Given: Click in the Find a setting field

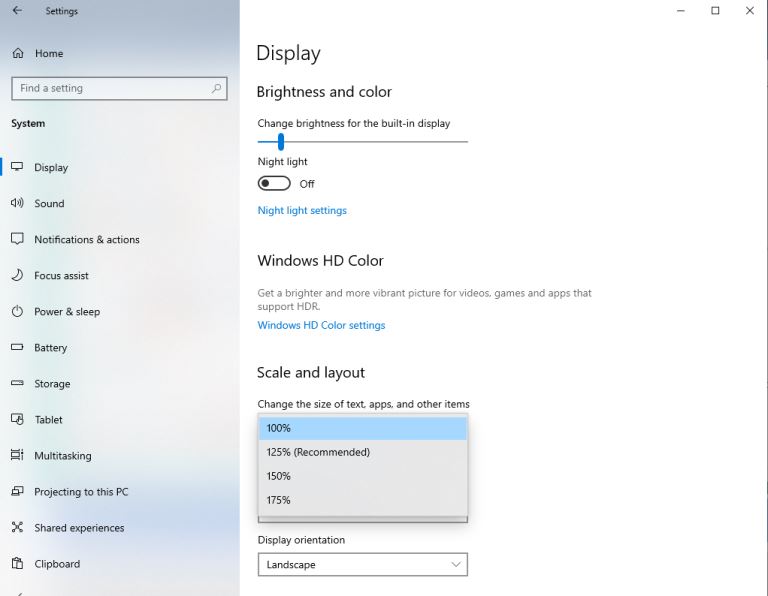Looking at the screenshot, I should [x=119, y=88].
